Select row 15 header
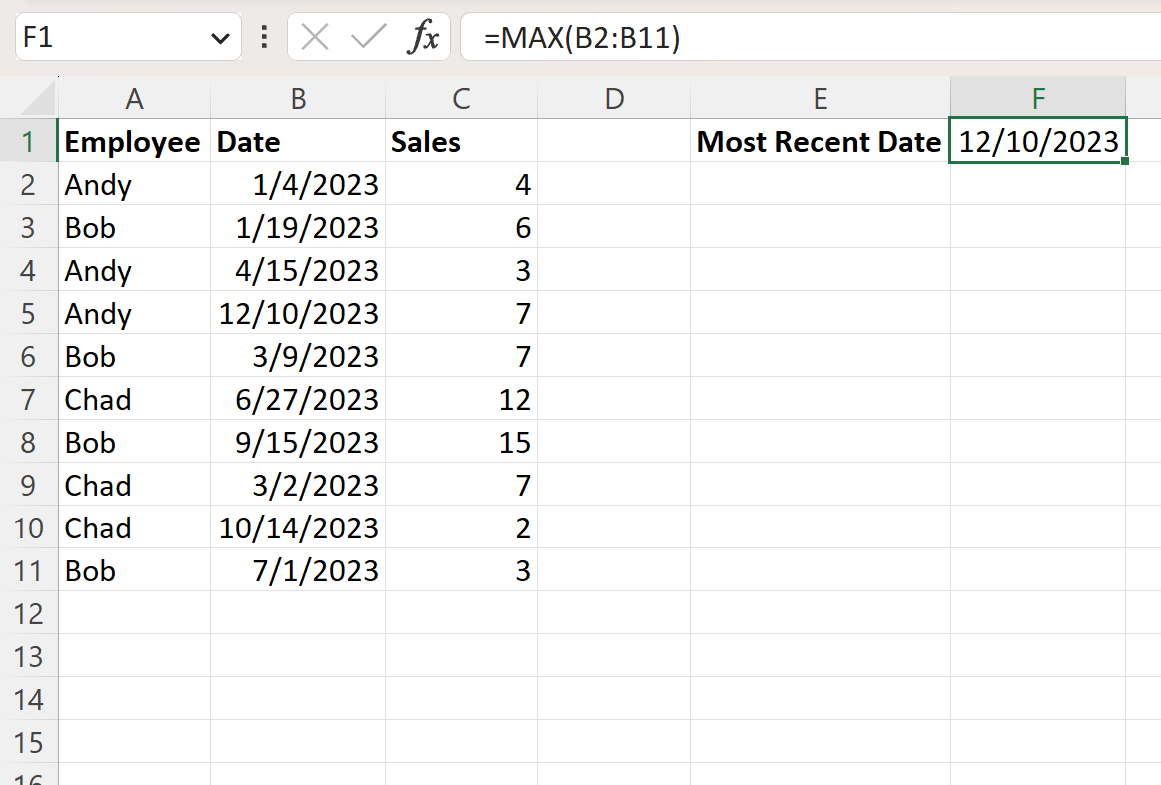This screenshot has width=1161, height=785. click(x=28, y=742)
